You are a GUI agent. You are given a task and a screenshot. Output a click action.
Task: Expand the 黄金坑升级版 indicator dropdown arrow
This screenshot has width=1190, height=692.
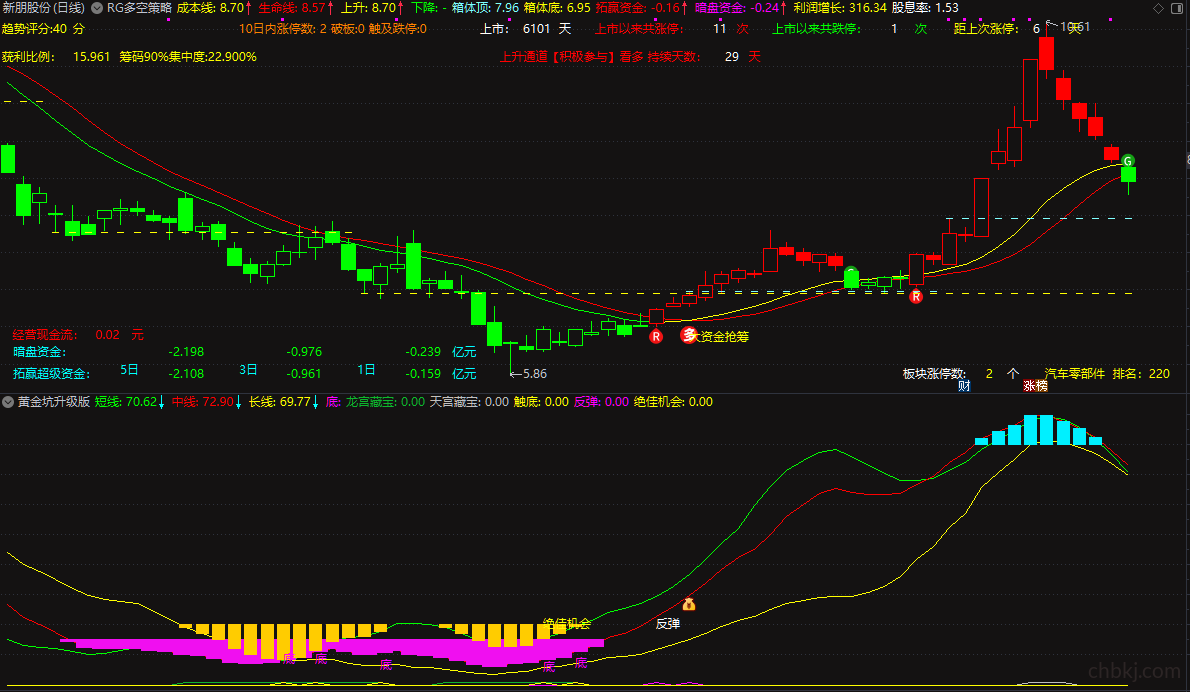point(8,402)
